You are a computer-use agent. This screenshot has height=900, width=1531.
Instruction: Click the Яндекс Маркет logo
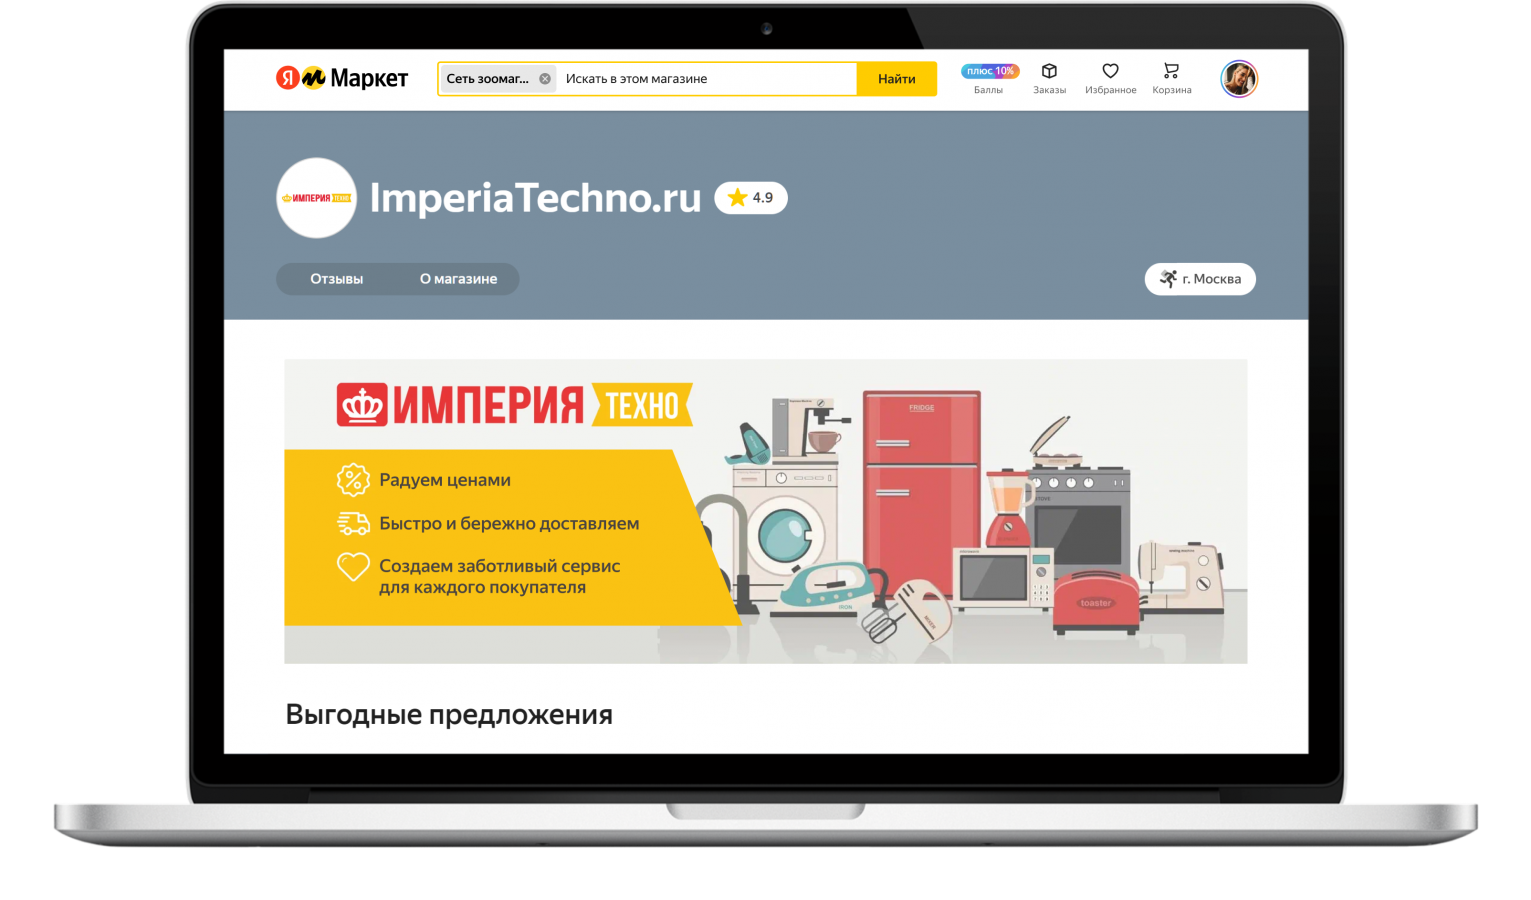[x=342, y=78]
